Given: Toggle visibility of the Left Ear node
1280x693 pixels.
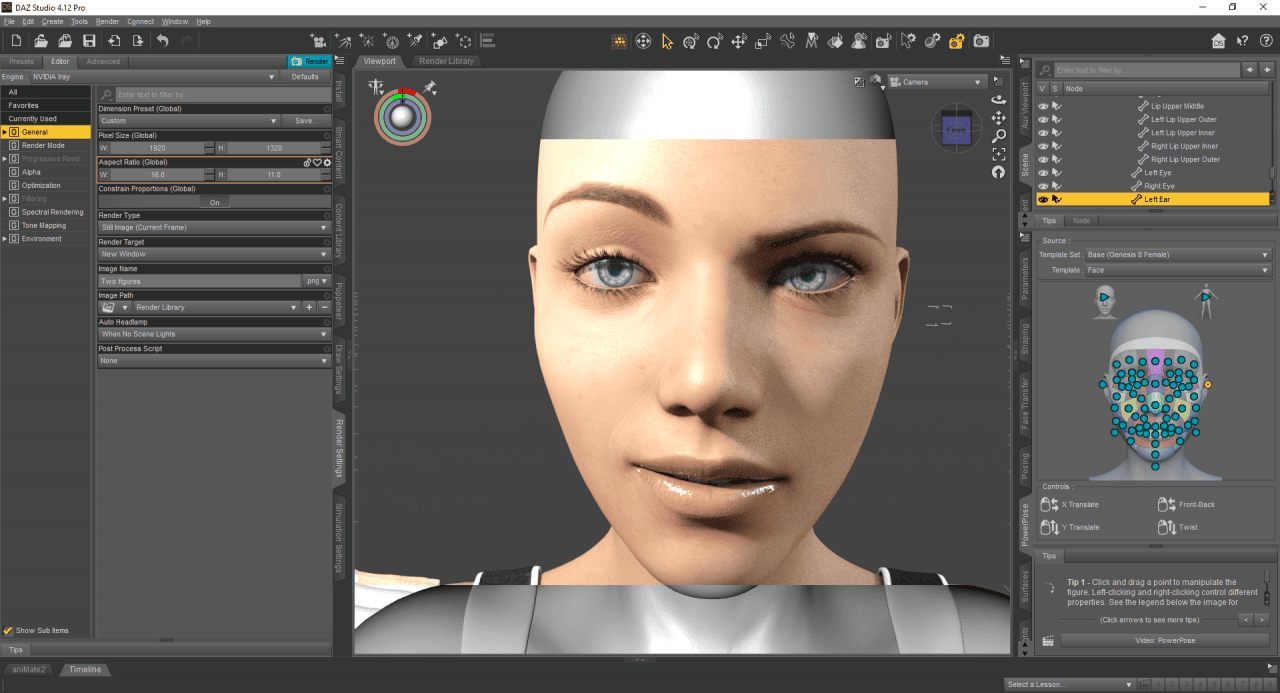Looking at the screenshot, I should coord(1043,199).
